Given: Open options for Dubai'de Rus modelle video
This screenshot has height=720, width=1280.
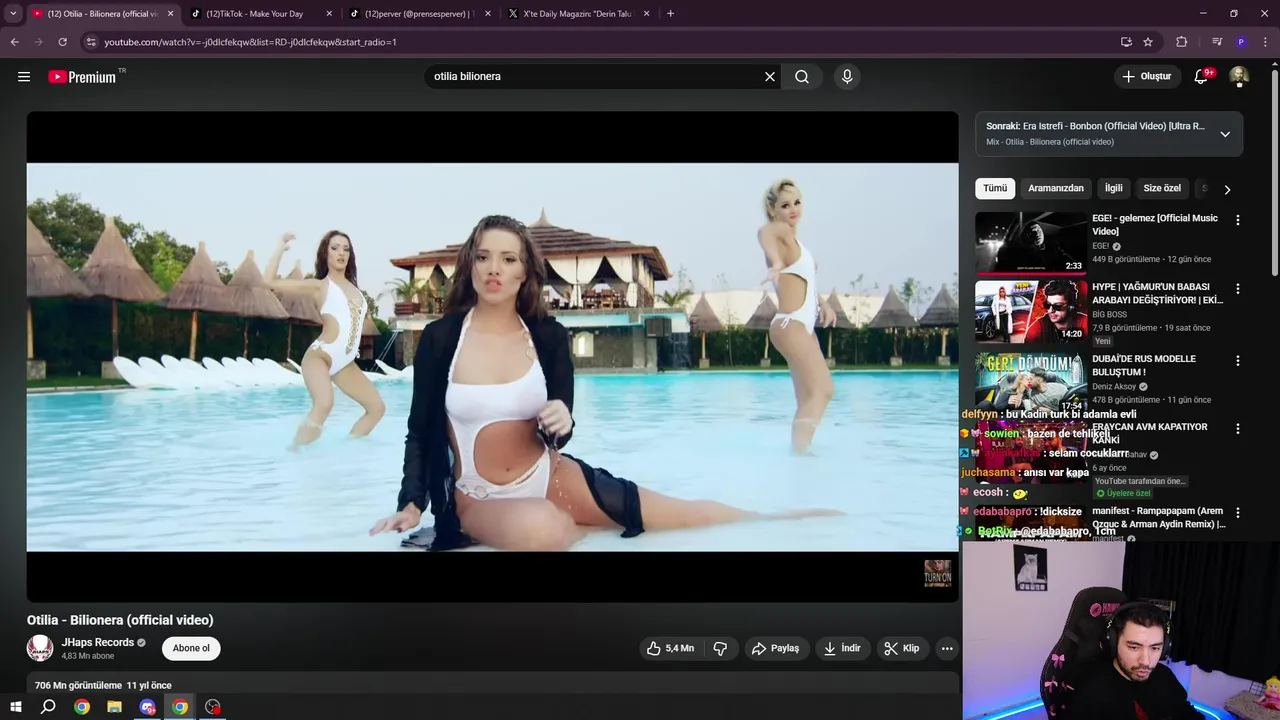Looking at the screenshot, I should click(x=1238, y=361).
